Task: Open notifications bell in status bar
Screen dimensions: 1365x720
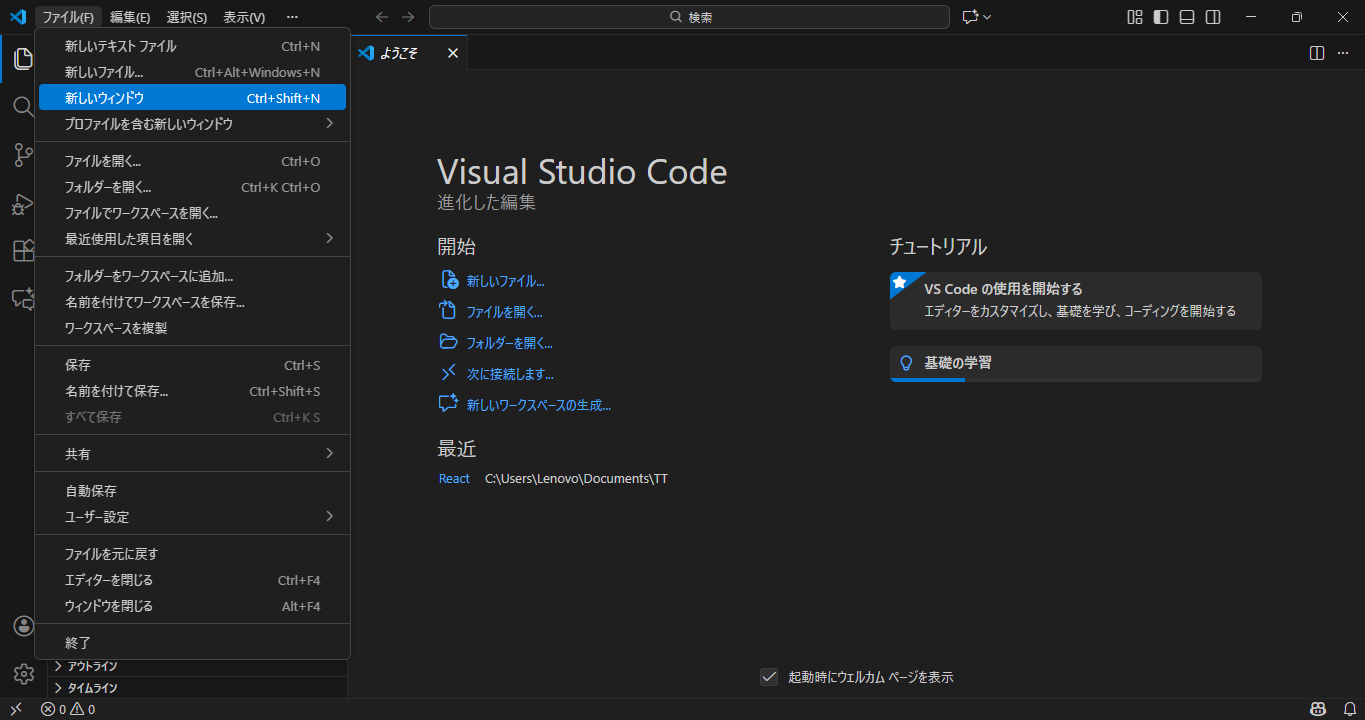Action: [x=1349, y=709]
